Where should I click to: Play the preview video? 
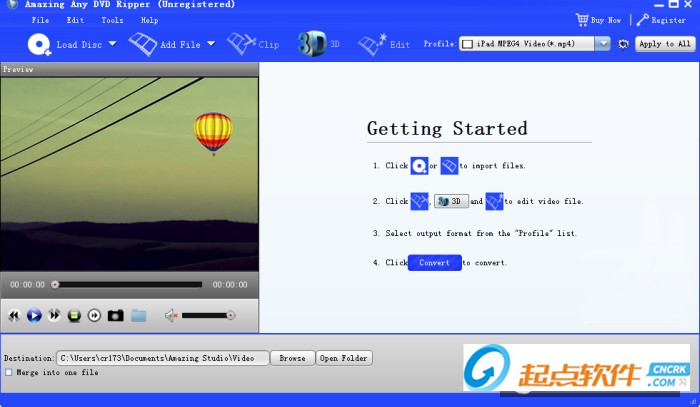click(34, 316)
